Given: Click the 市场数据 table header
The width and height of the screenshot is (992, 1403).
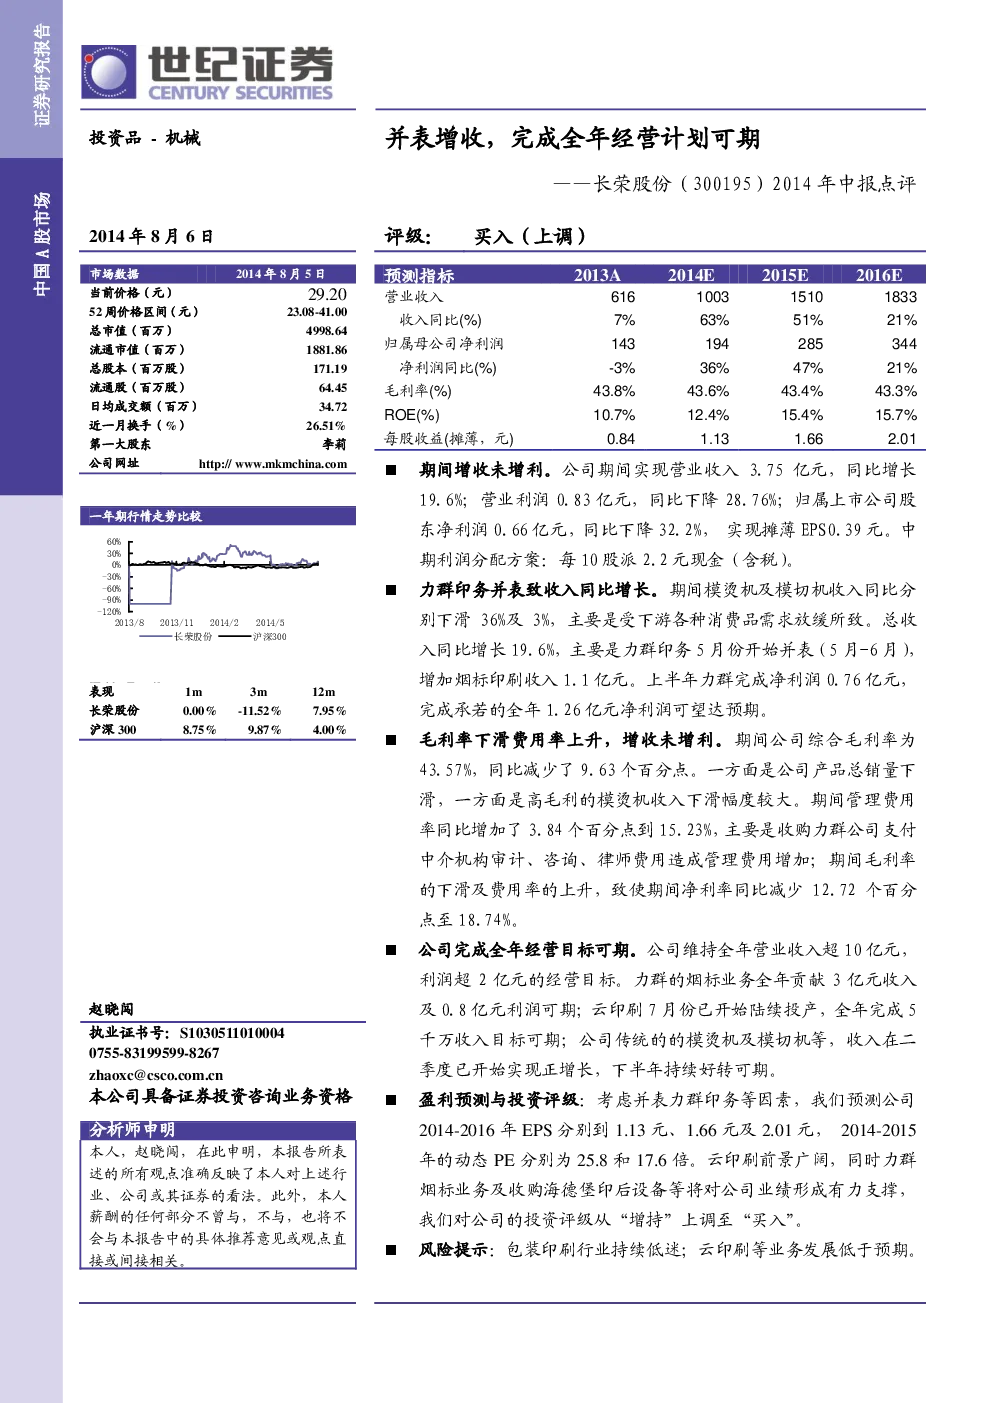Looking at the screenshot, I should coord(114,274).
